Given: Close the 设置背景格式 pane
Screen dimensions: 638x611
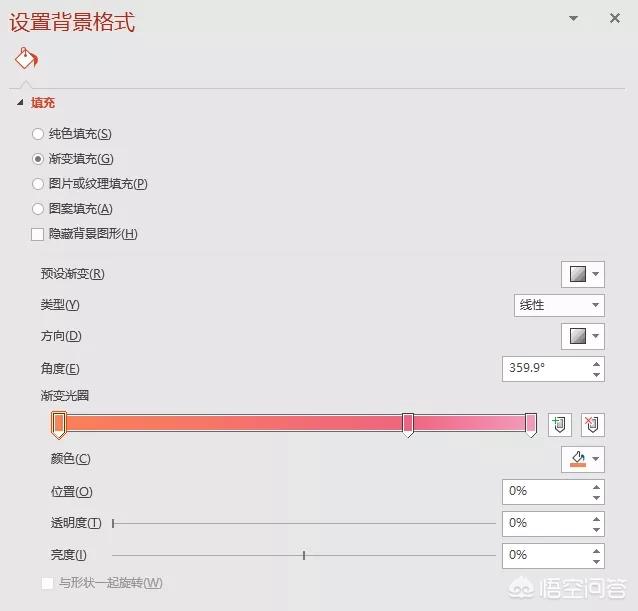Looking at the screenshot, I should (615, 18).
